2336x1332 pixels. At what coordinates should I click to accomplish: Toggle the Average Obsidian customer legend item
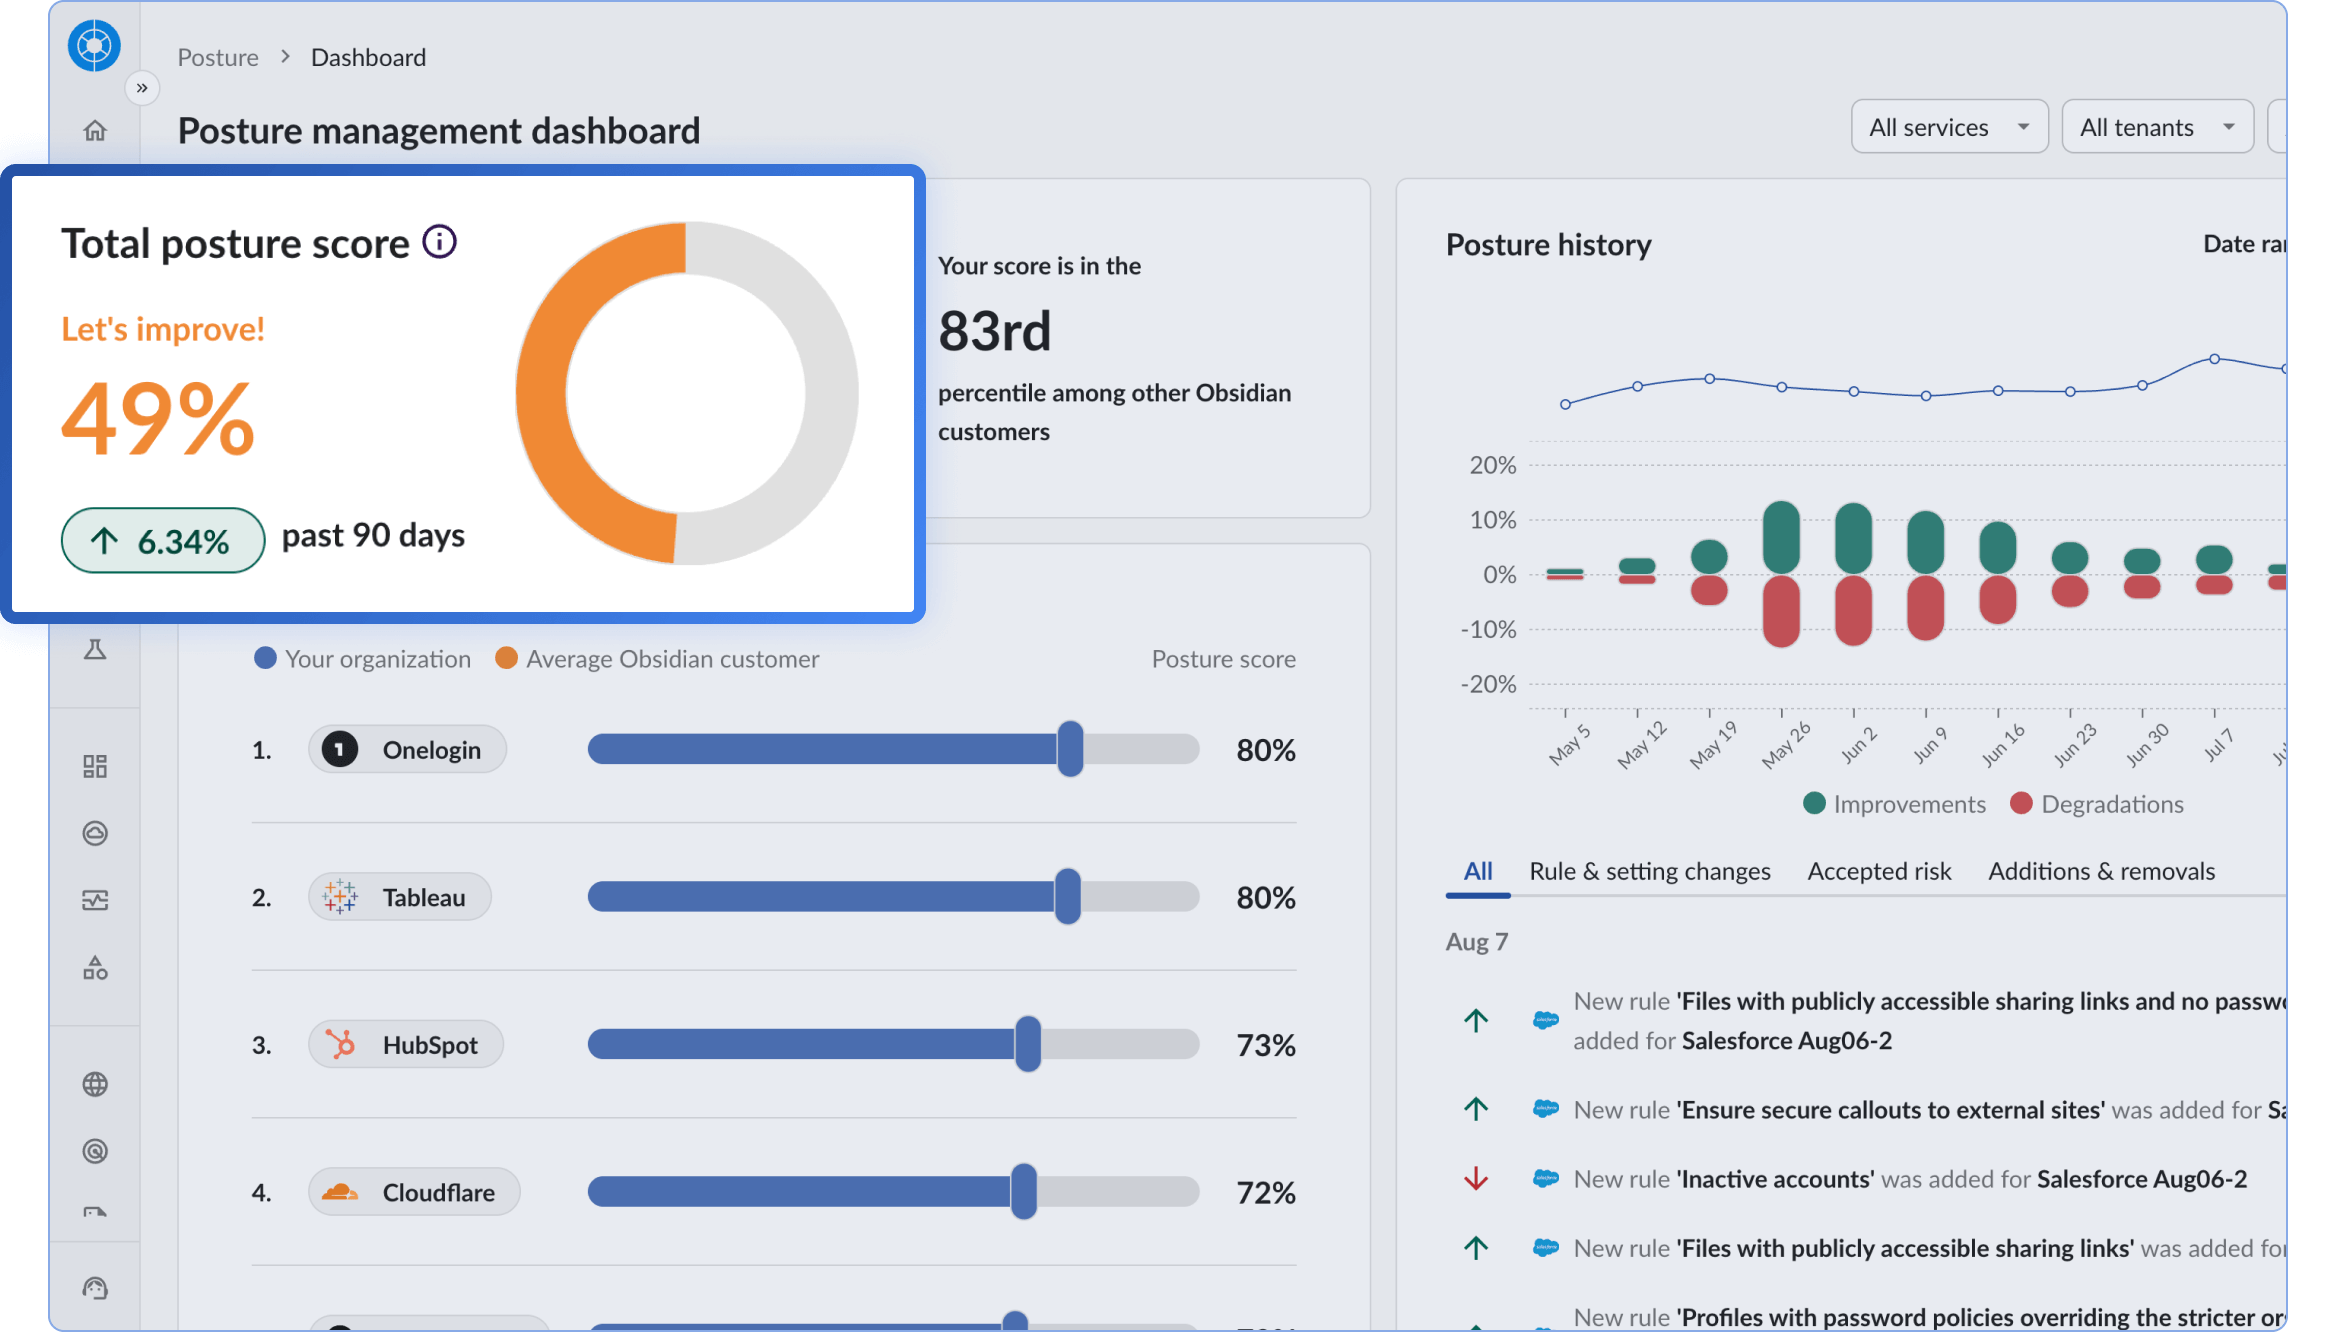tap(657, 659)
